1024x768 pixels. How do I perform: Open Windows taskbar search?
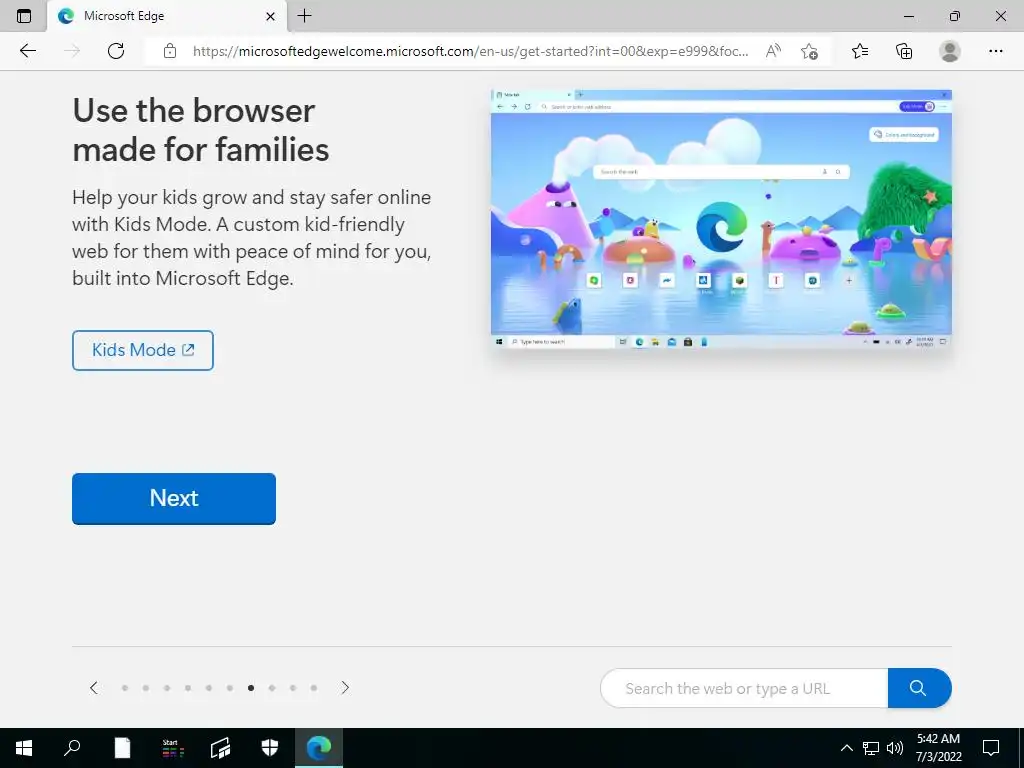tap(72, 748)
